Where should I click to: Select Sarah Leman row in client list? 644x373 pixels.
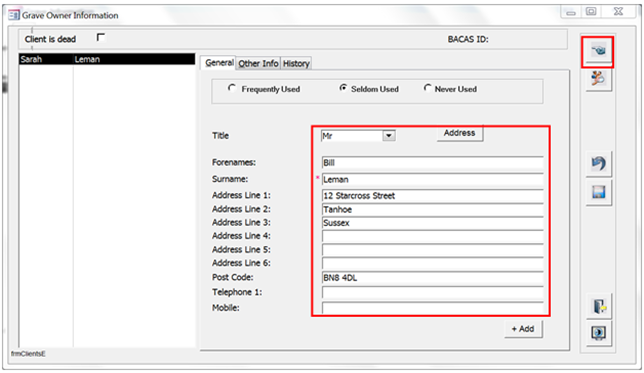(x=107, y=59)
